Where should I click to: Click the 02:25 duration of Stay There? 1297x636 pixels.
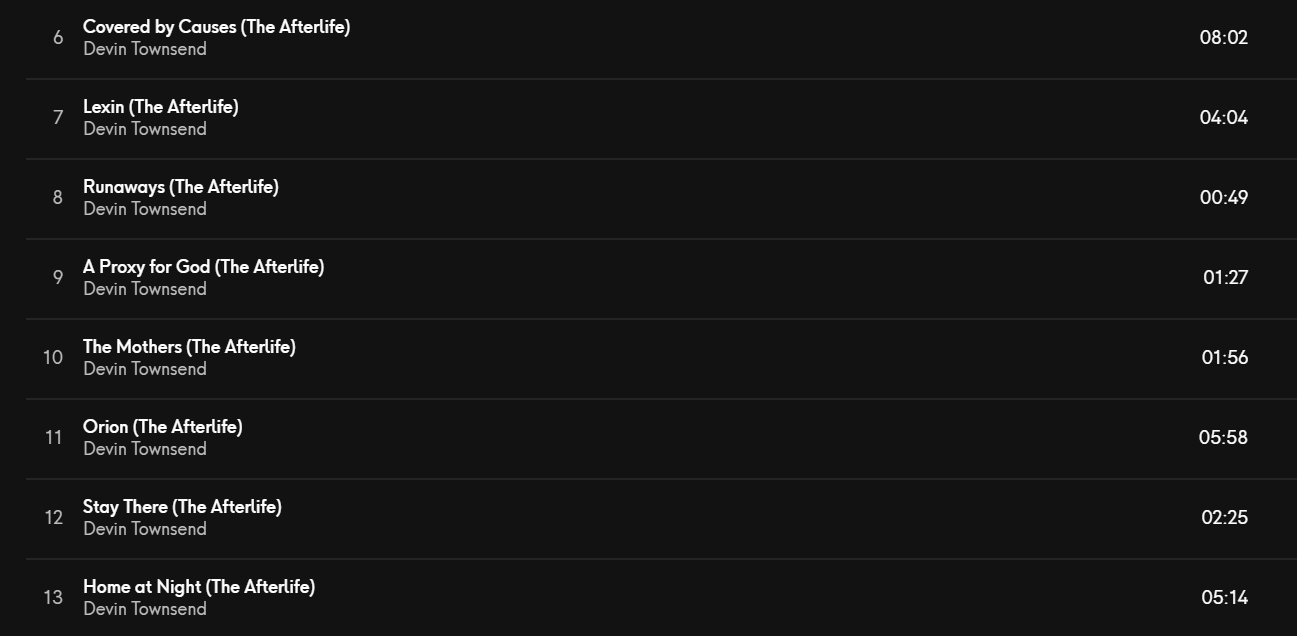tap(1225, 518)
